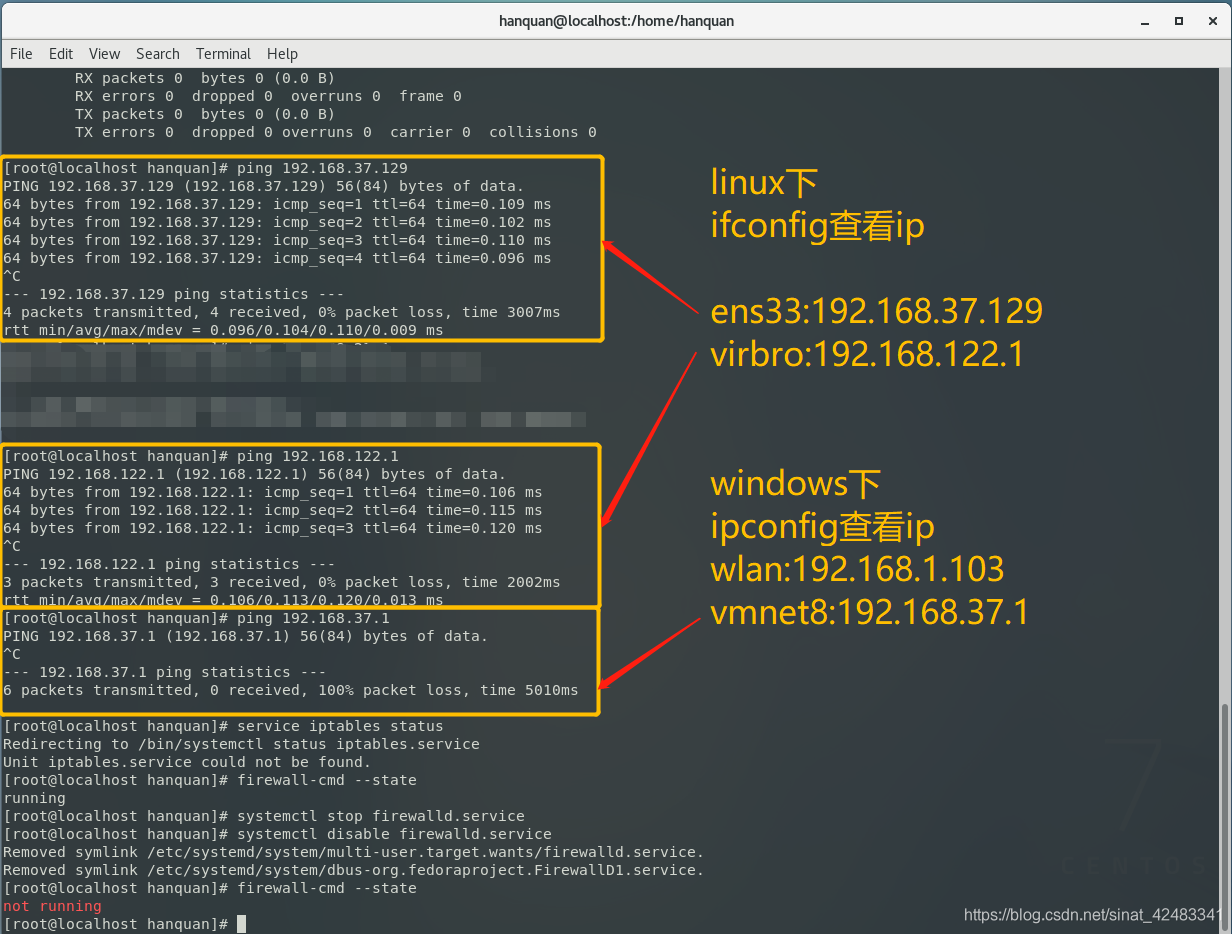Viewport: 1232px width, 934px height.
Task: Click '4 packets transmitted, 4 received' line
Action: [x=282, y=312]
